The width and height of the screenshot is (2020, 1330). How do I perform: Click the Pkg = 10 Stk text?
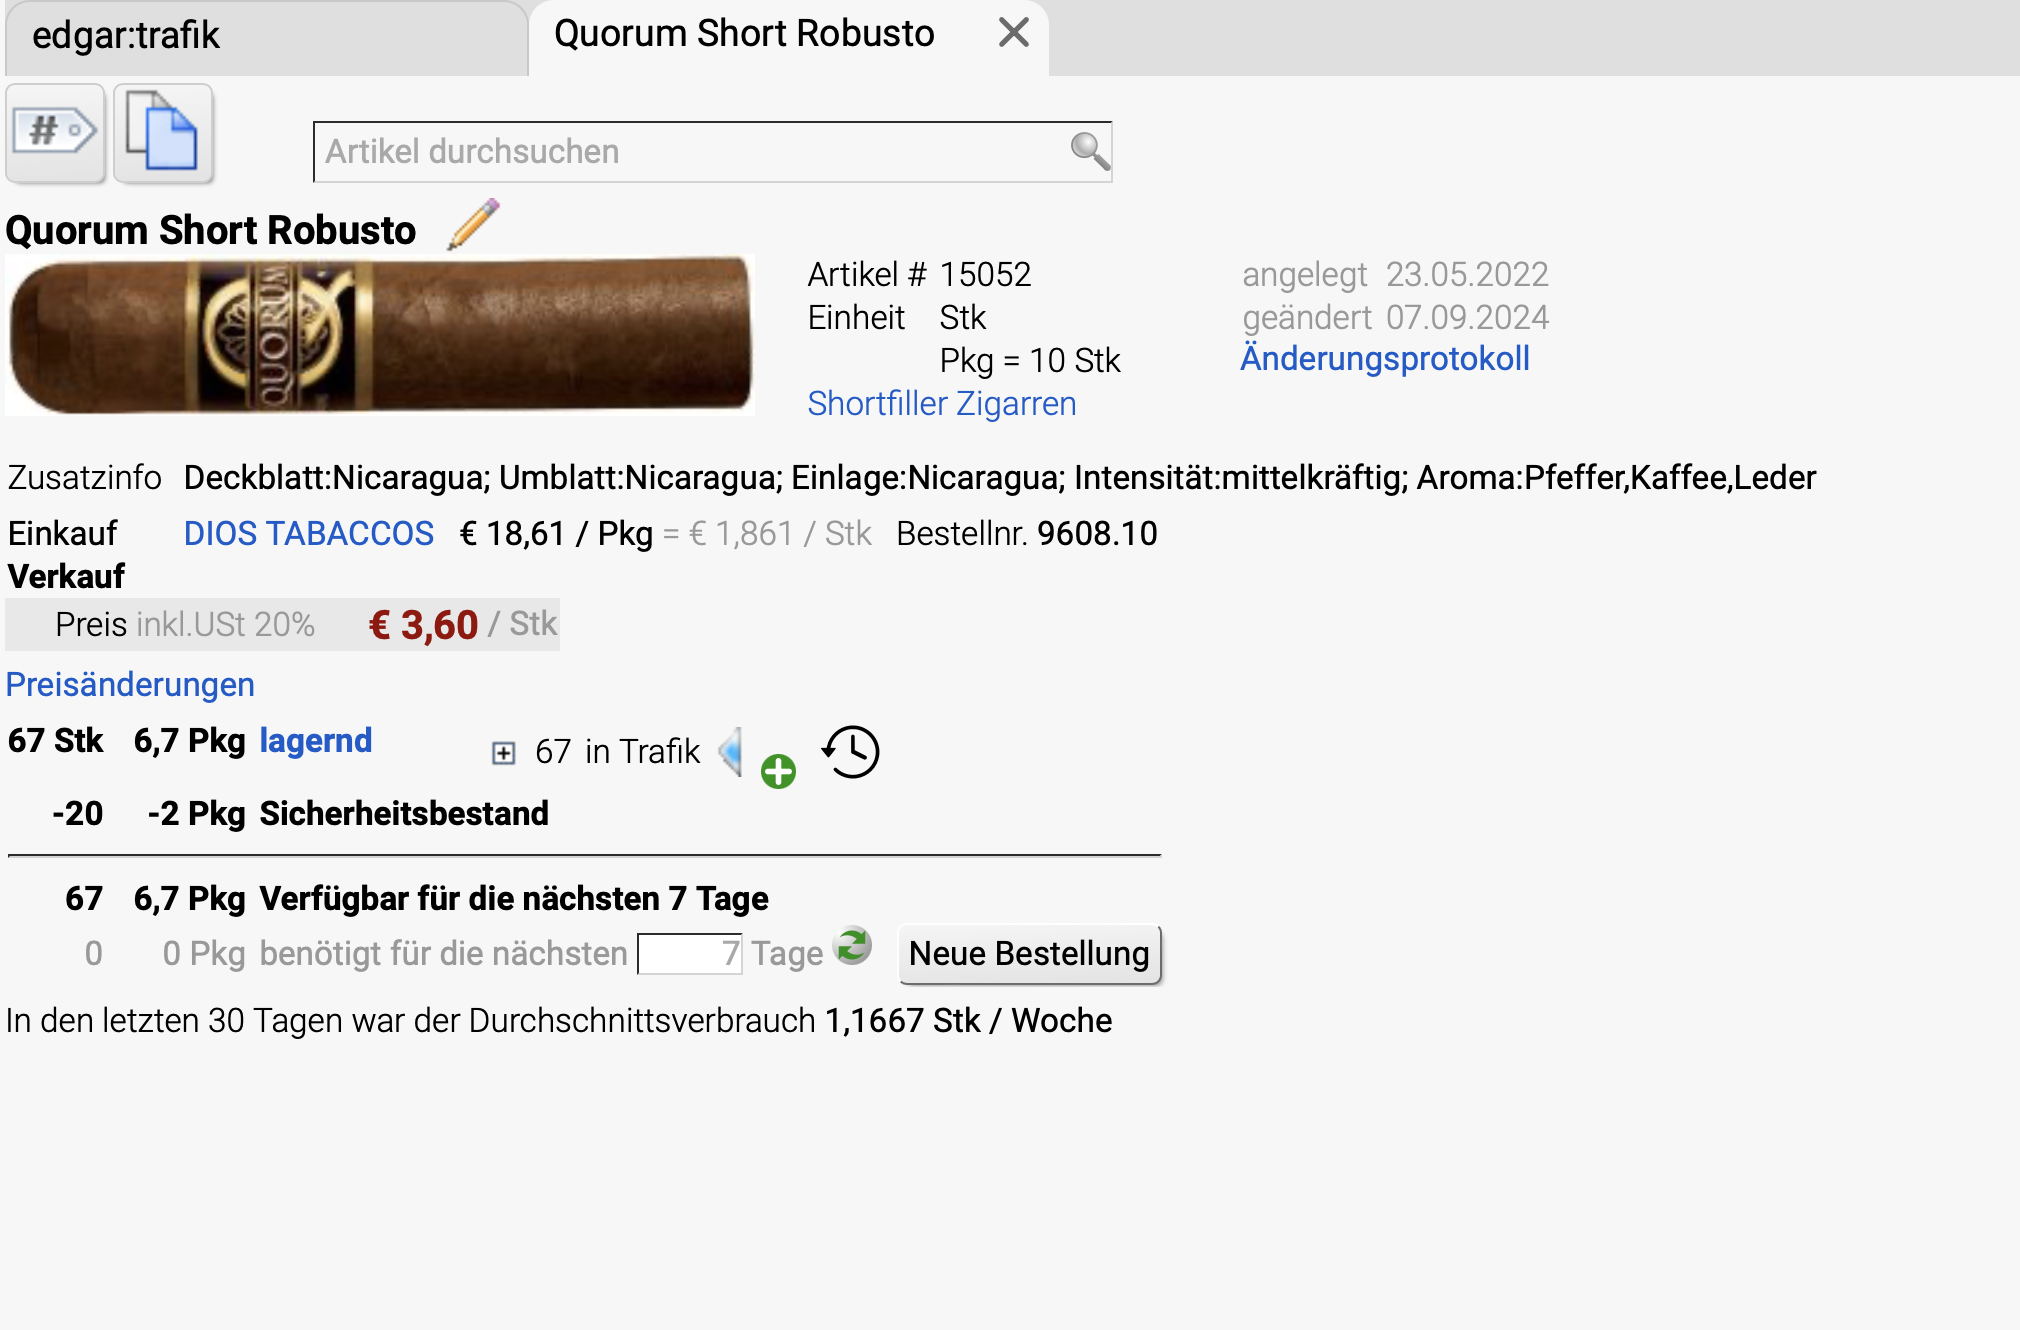[1030, 361]
